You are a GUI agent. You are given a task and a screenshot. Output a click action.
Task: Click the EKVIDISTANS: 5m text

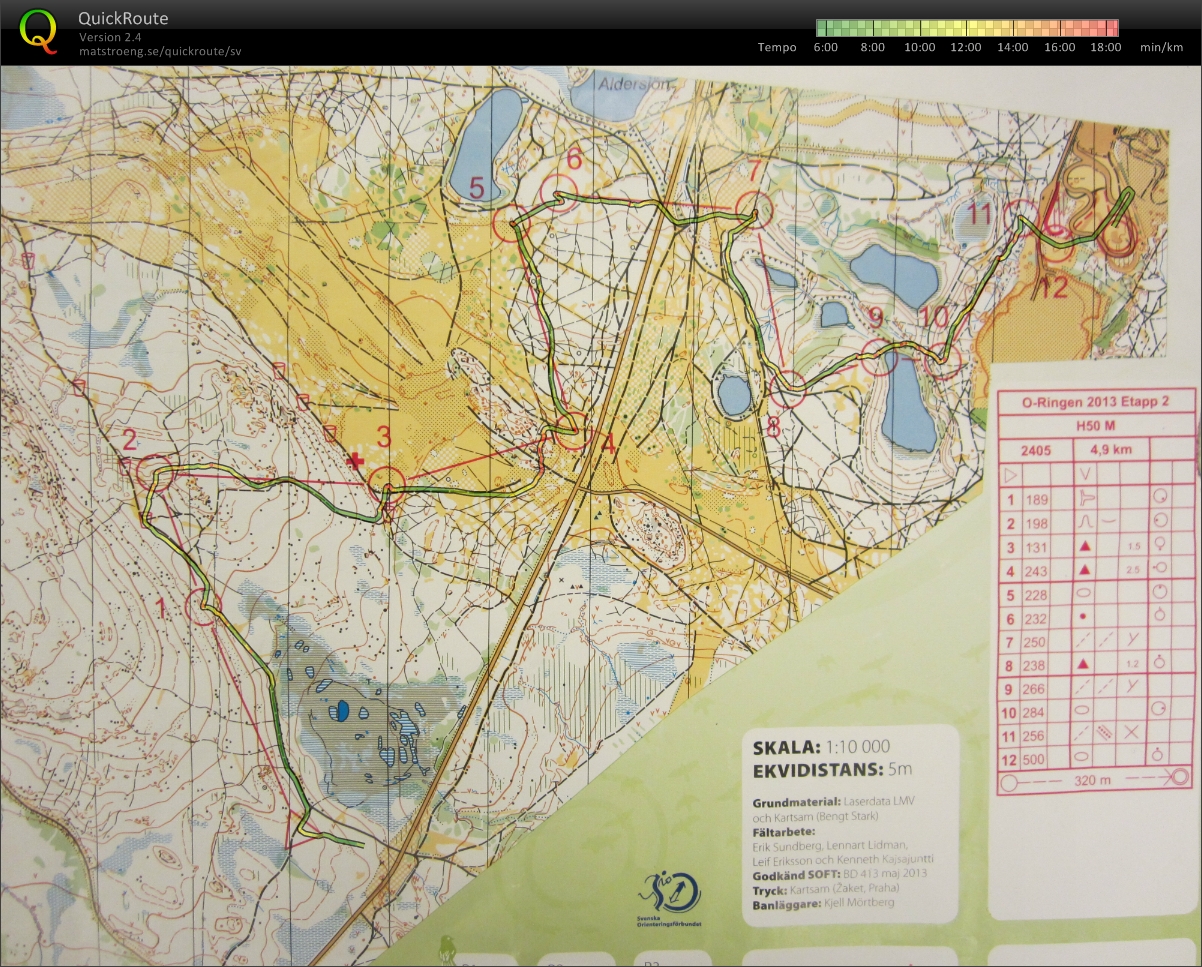(832, 769)
